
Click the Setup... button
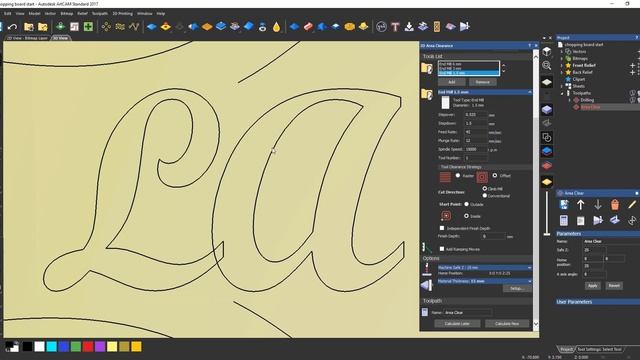click(x=517, y=289)
